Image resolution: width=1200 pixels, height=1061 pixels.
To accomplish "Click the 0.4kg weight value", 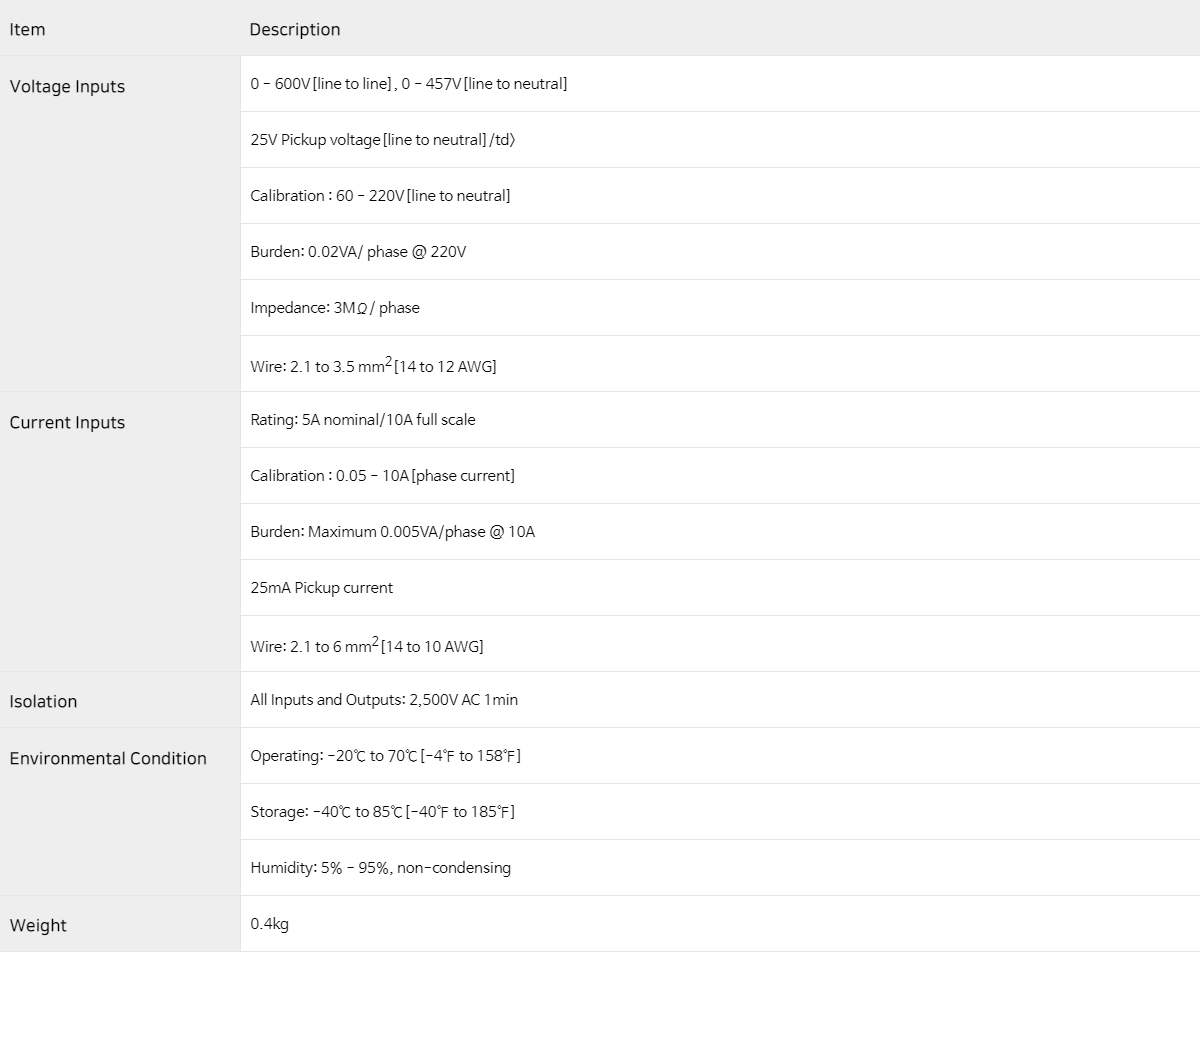I will pos(269,924).
